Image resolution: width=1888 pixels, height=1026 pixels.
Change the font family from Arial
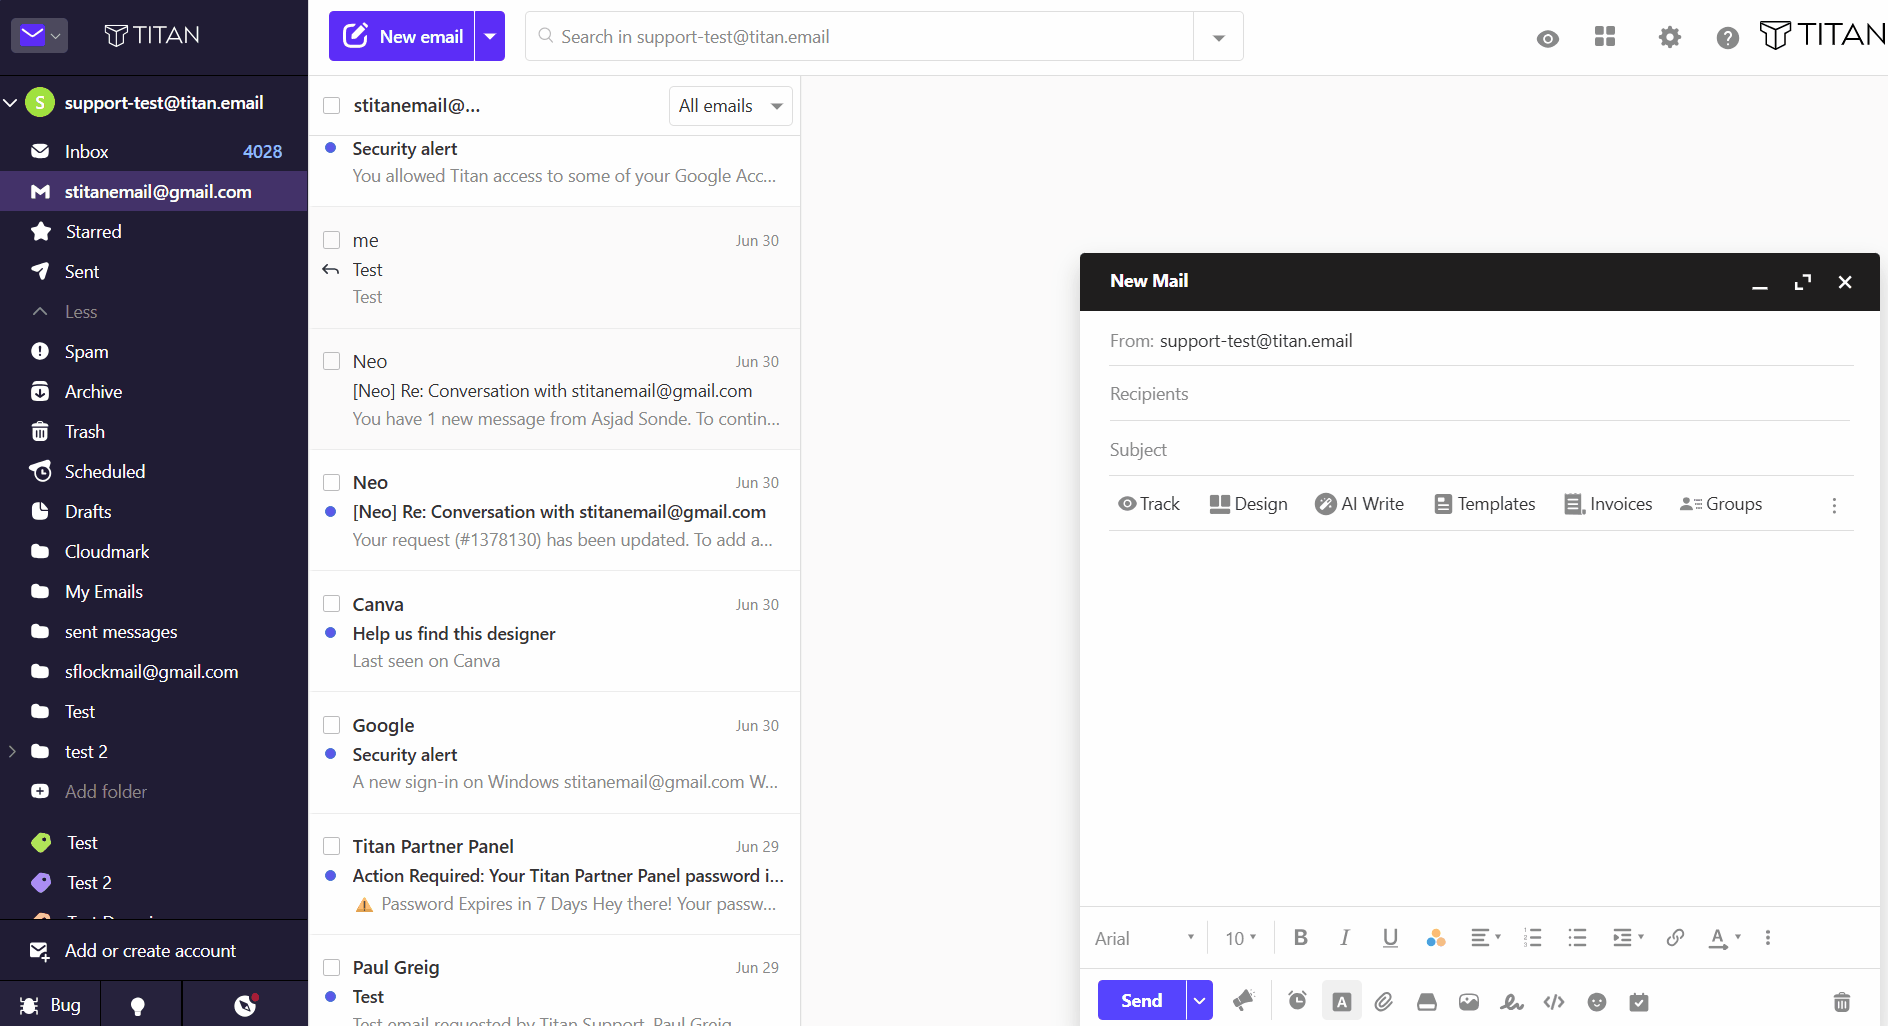pos(1145,938)
